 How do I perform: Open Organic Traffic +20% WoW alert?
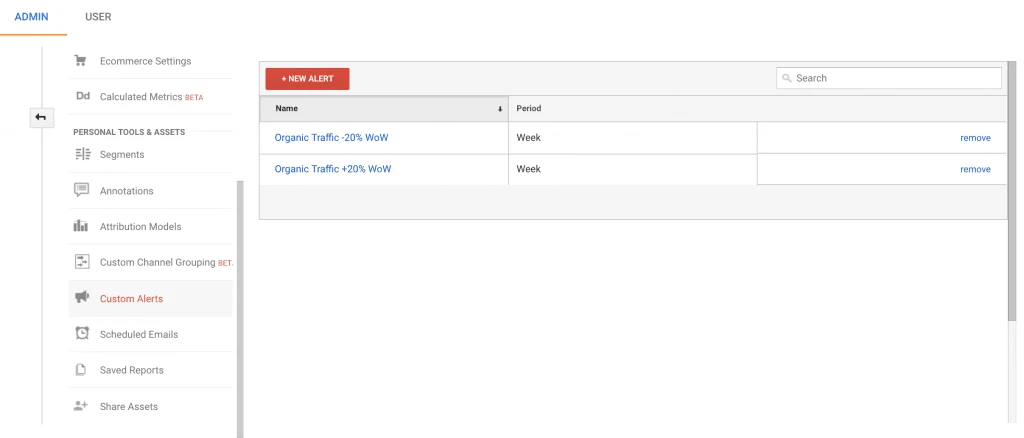(x=332, y=169)
